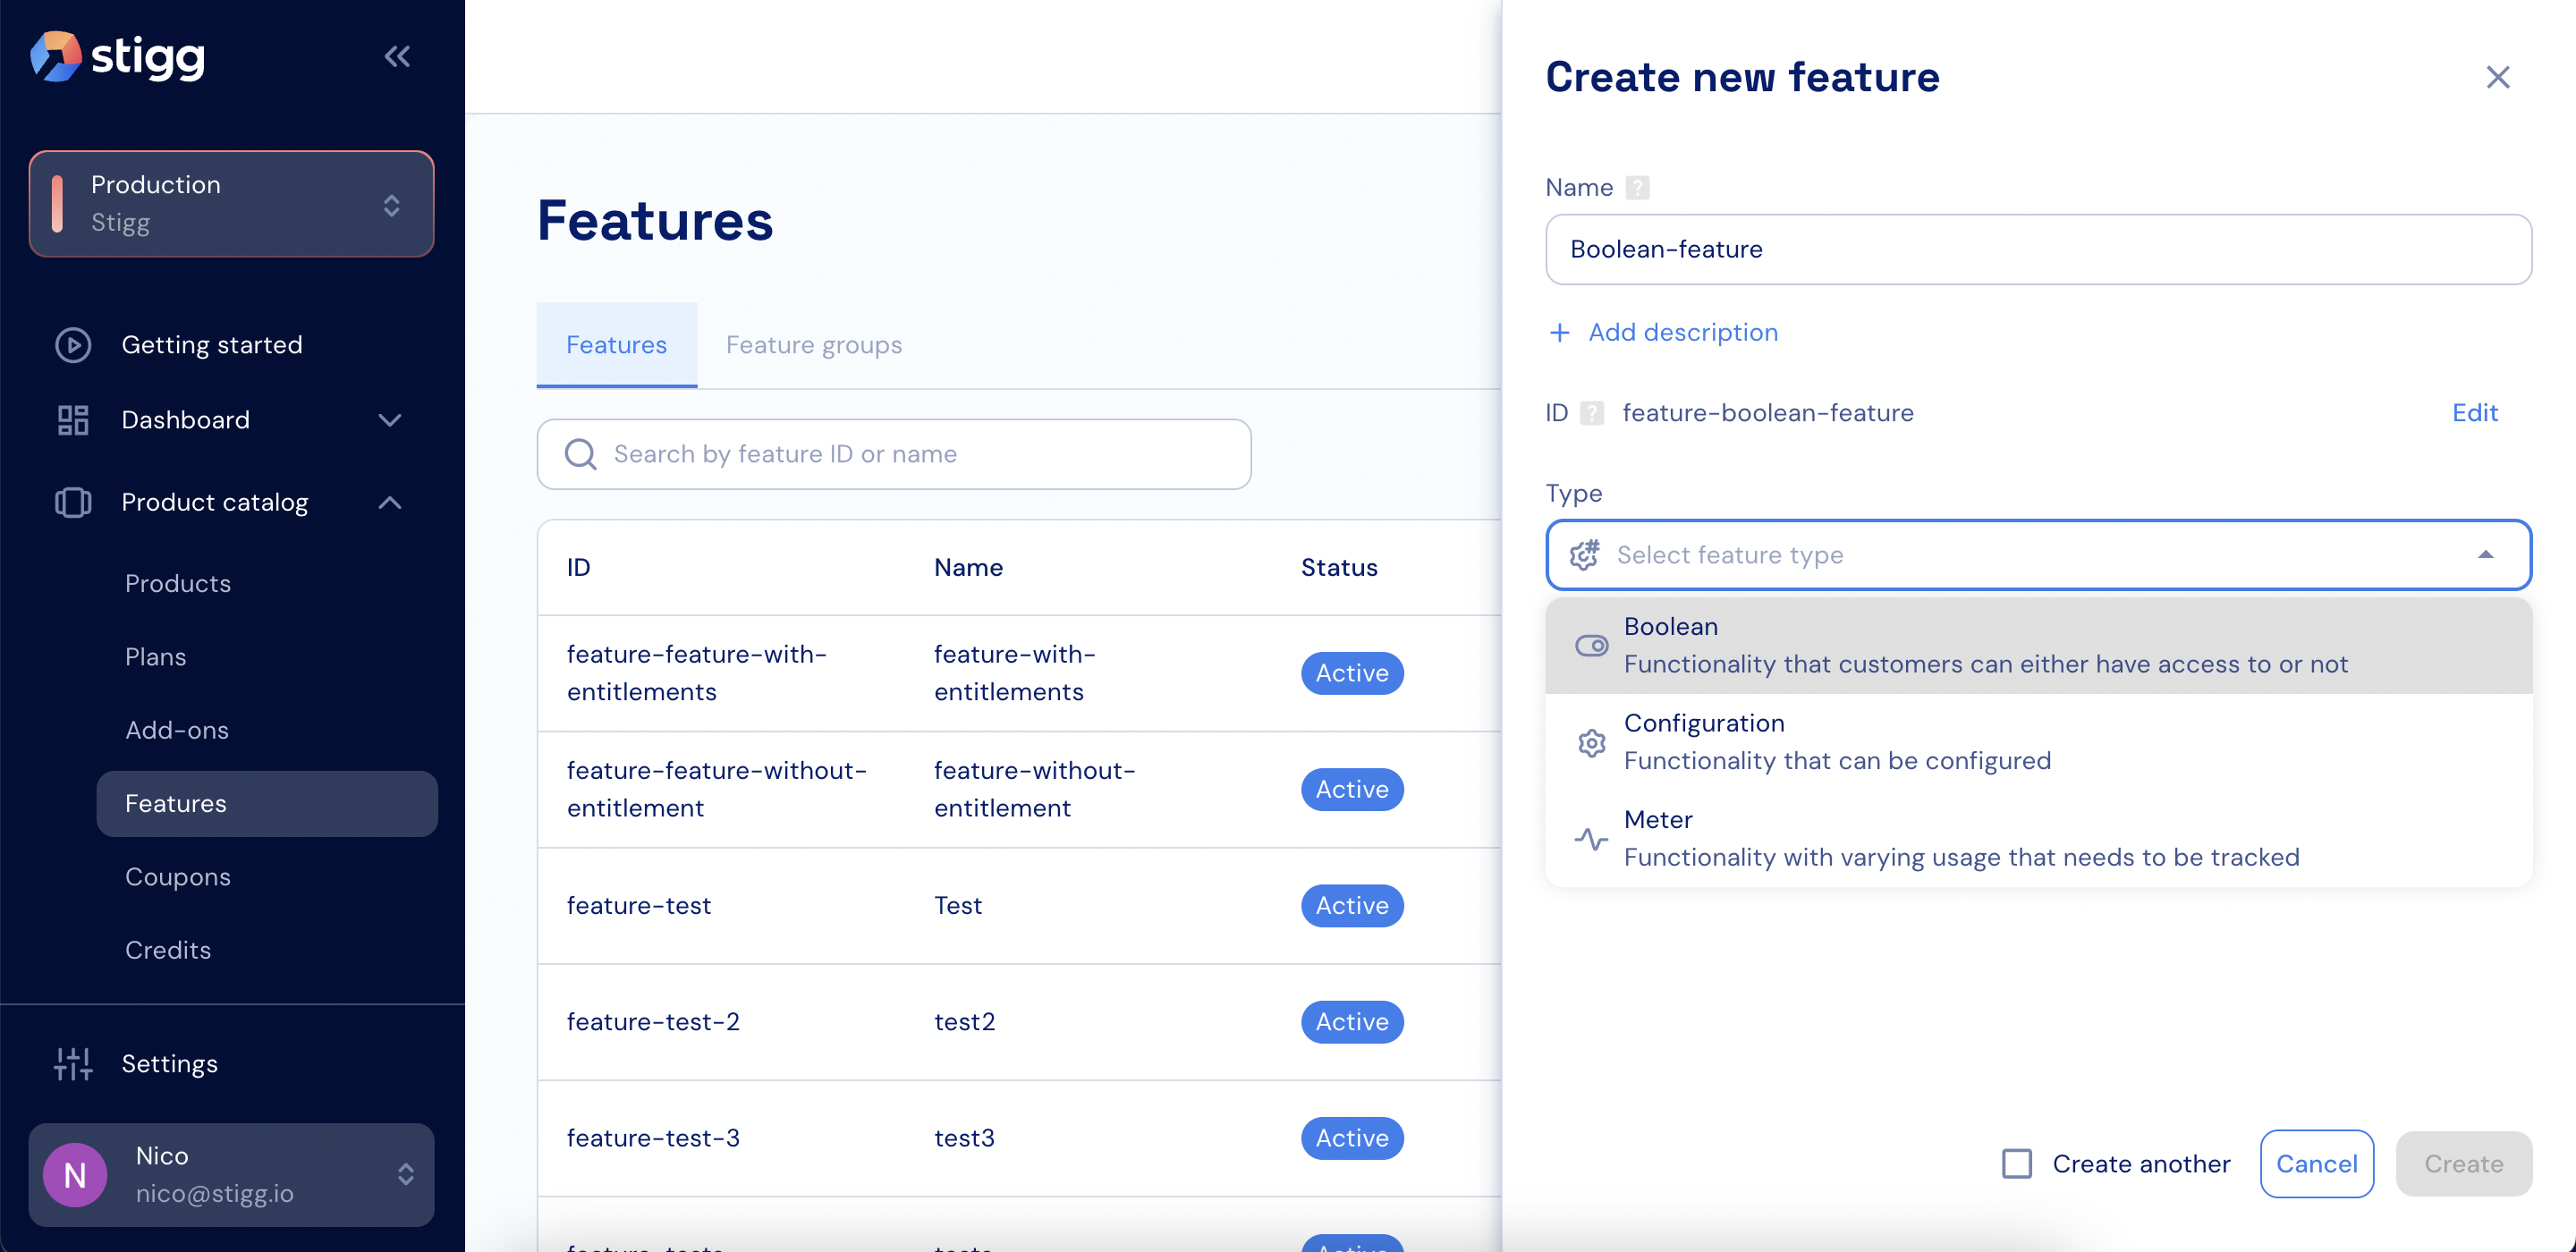
Task: Click the Cancel button
Action: 2316,1164
